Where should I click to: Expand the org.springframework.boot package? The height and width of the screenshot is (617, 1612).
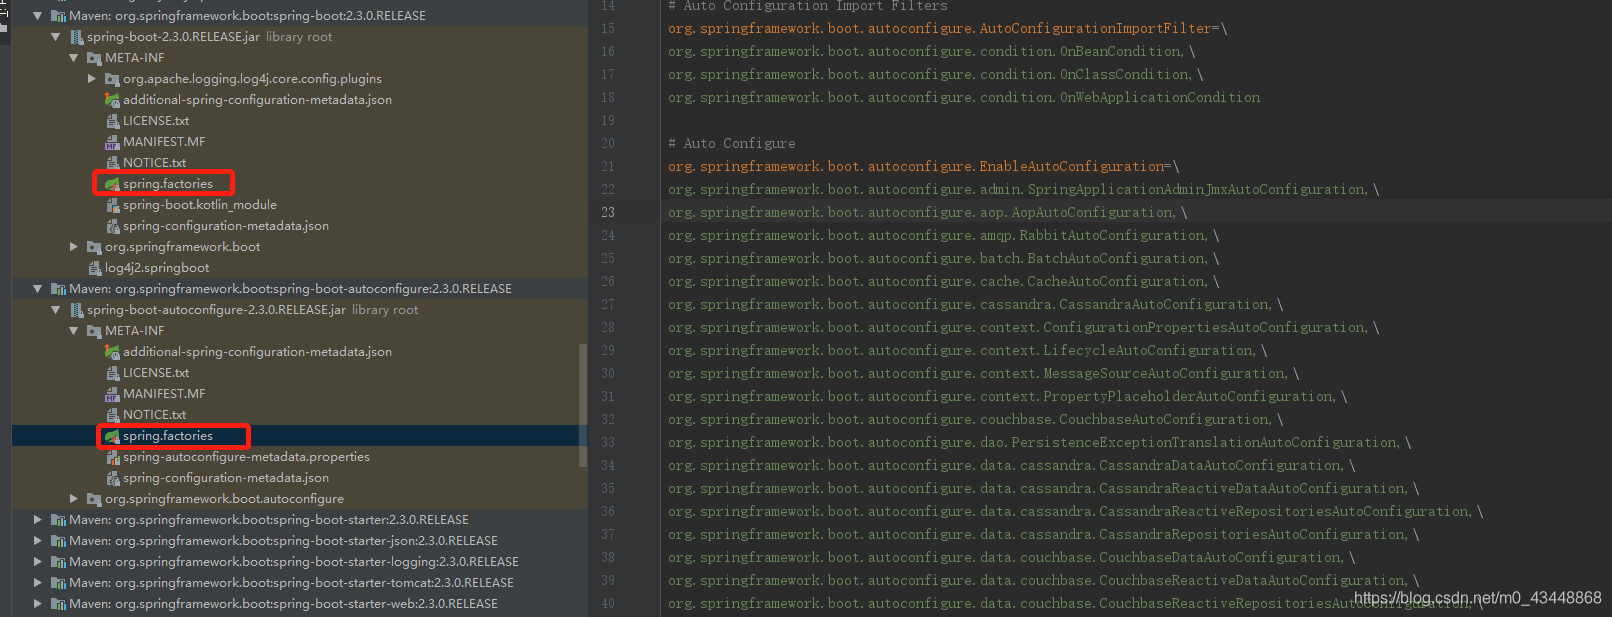74,247
